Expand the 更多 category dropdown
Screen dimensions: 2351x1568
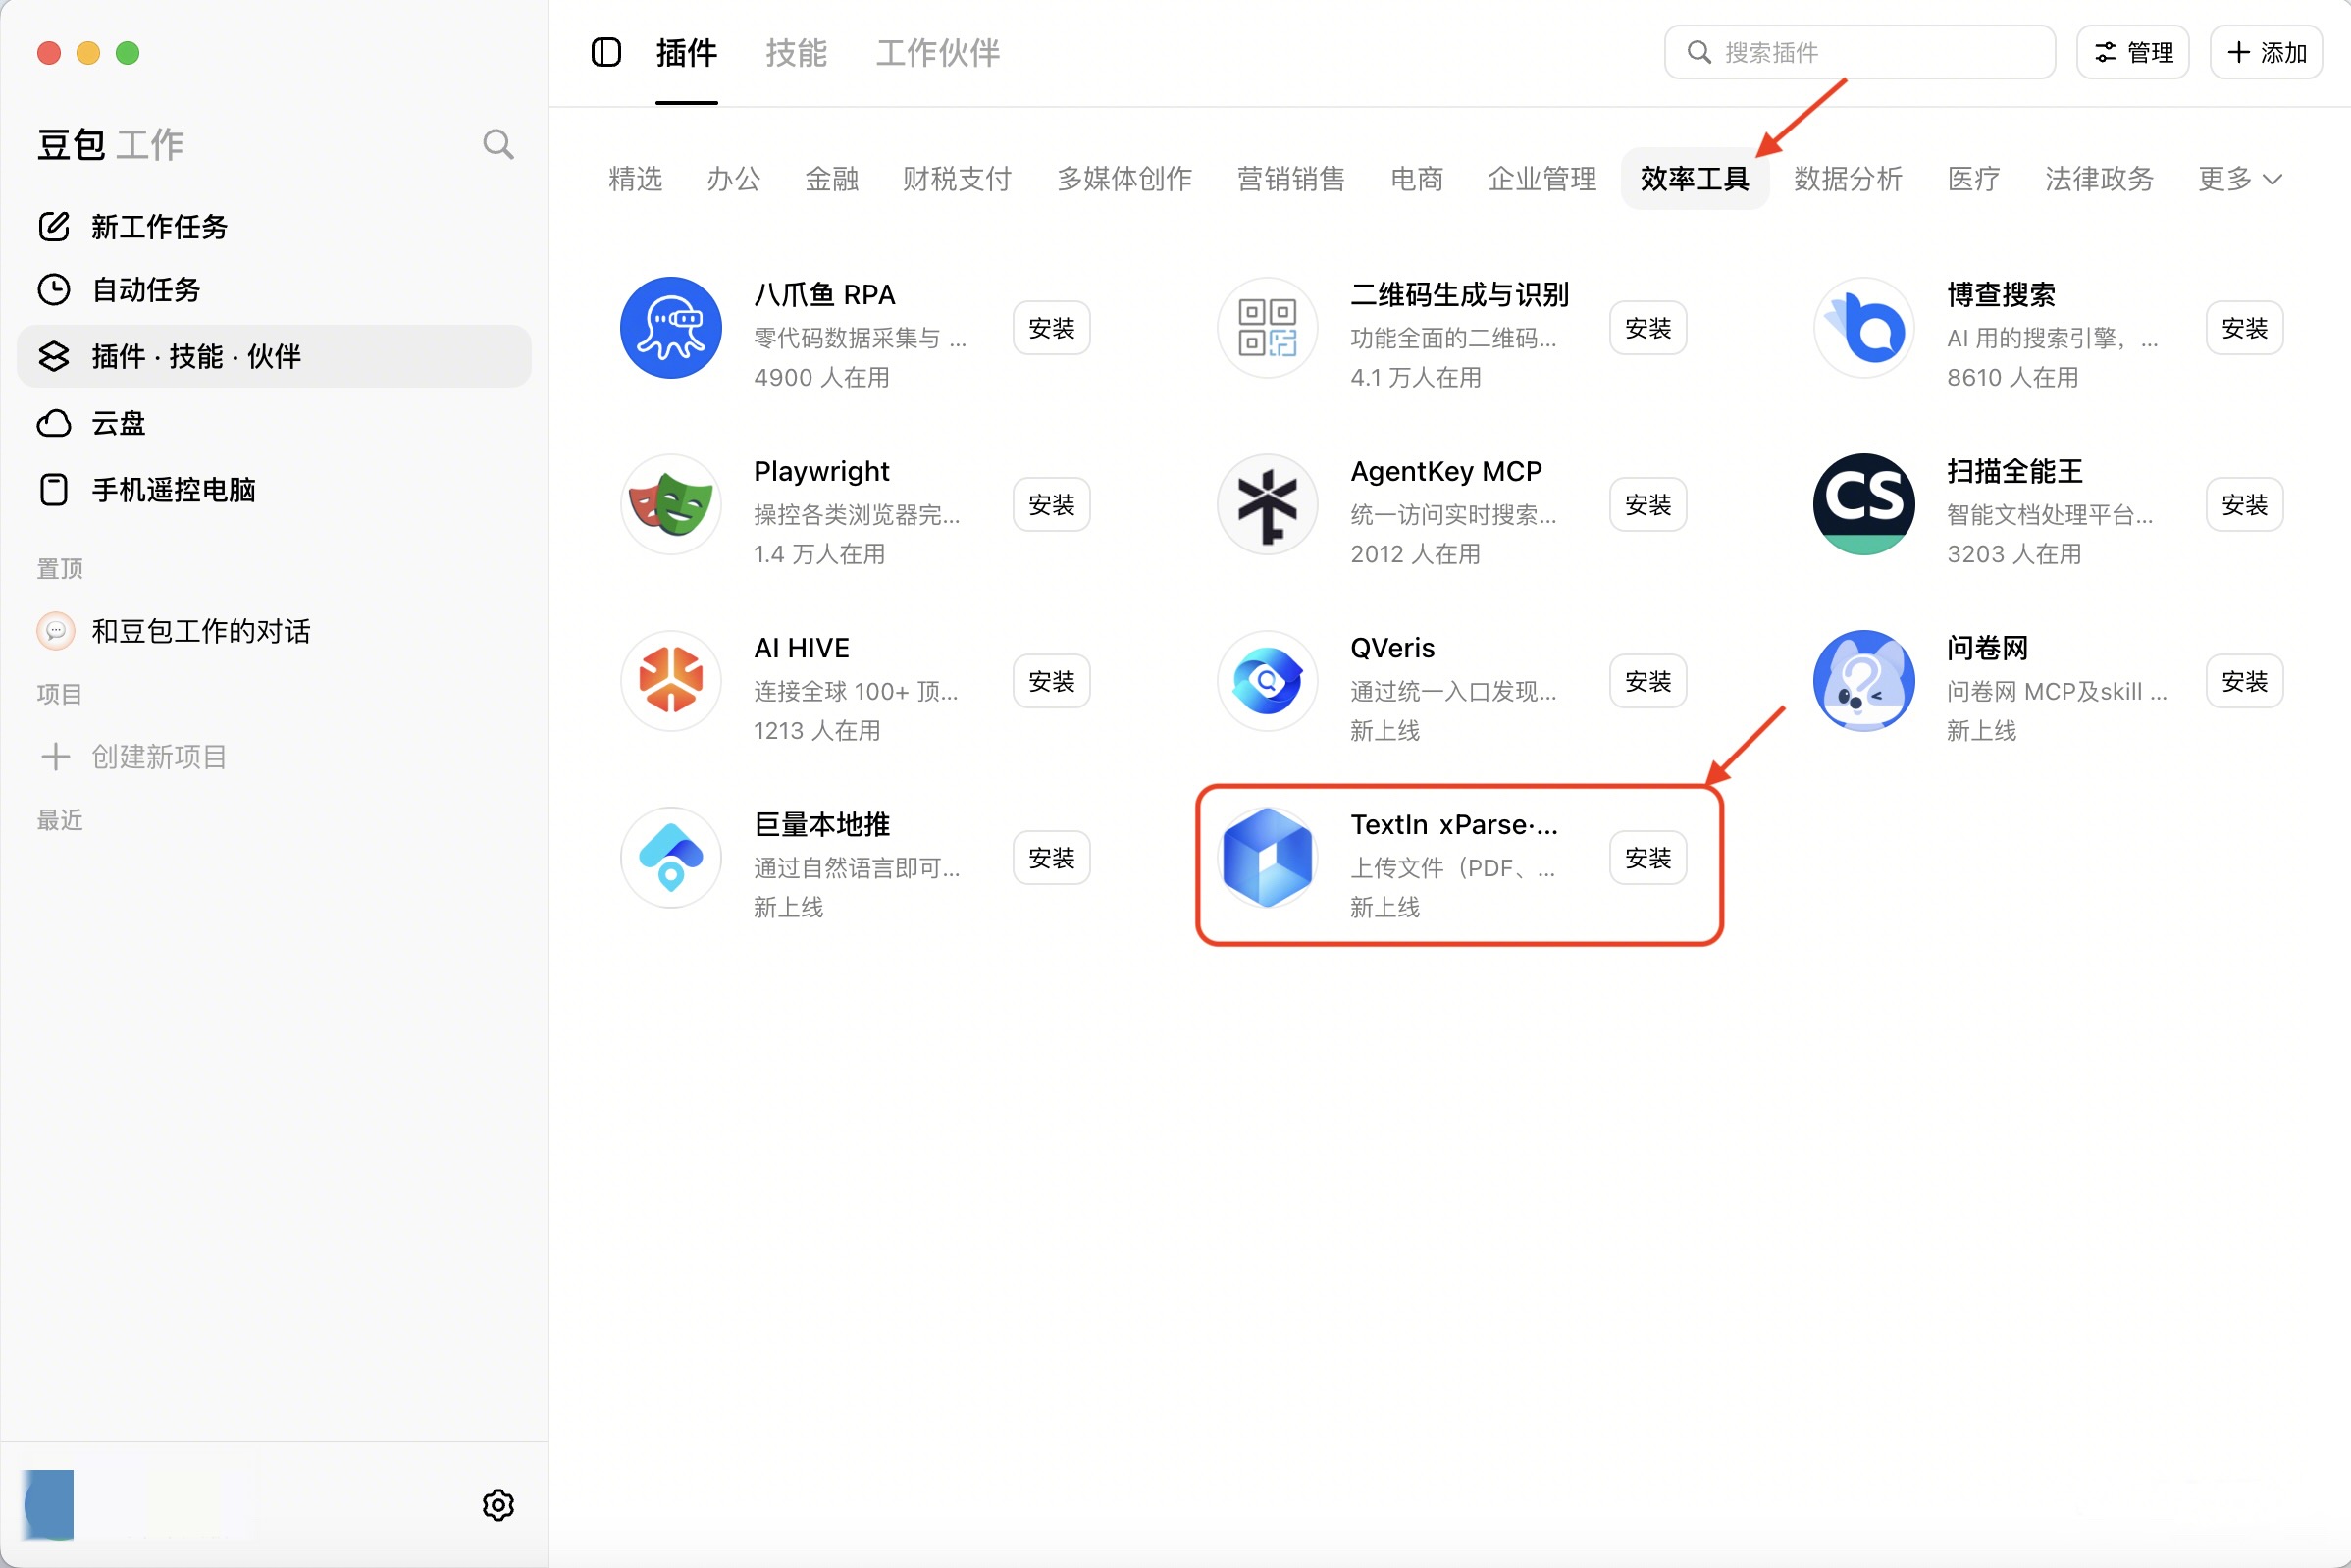click(2240, 179)
